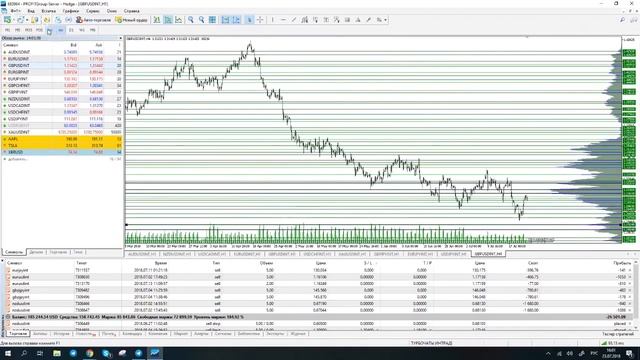Zoom in on the chart

pyautogui.click(x=191, y=20)
